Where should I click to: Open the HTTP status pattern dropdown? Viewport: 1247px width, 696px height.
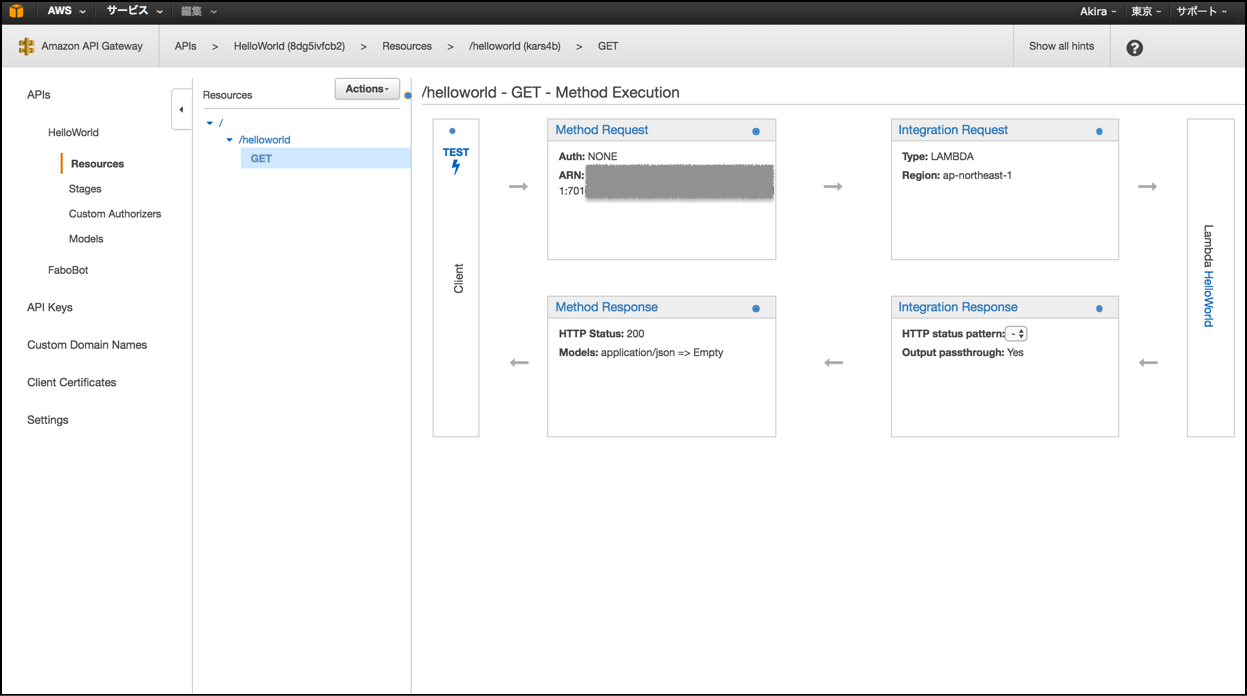[1016, 331]
